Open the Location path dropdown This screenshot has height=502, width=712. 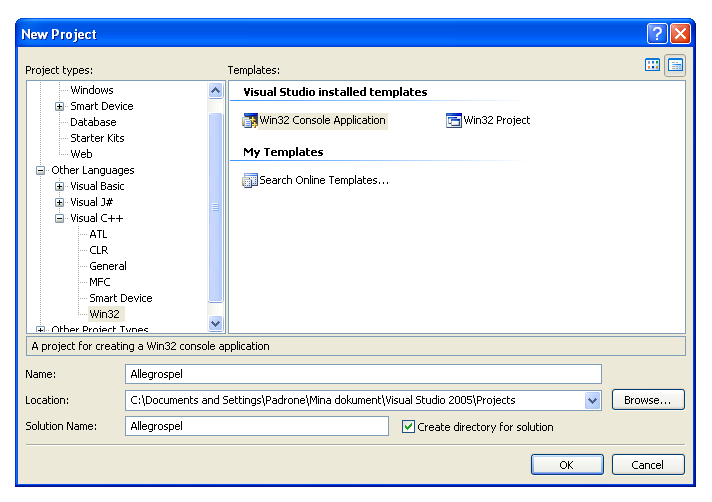[592, 400]
